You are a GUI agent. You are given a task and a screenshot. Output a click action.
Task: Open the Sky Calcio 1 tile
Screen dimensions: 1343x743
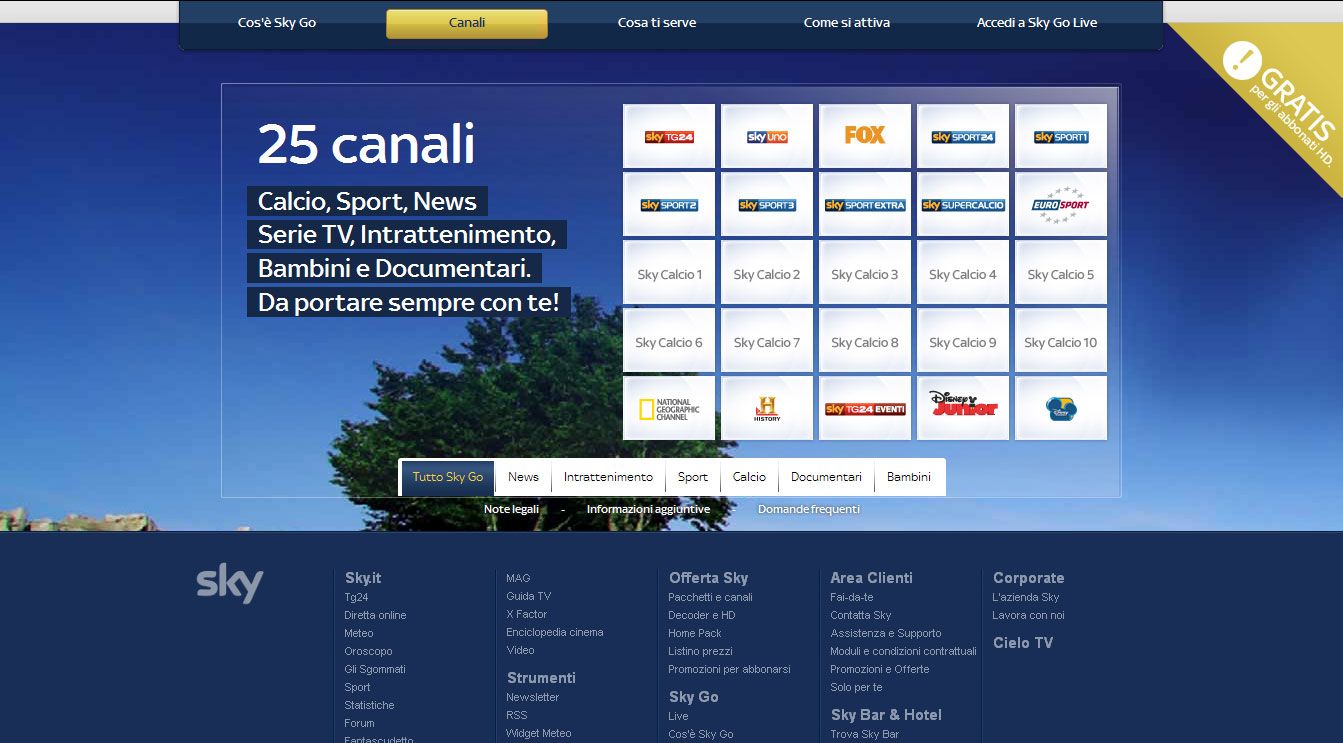click(669, 274)
